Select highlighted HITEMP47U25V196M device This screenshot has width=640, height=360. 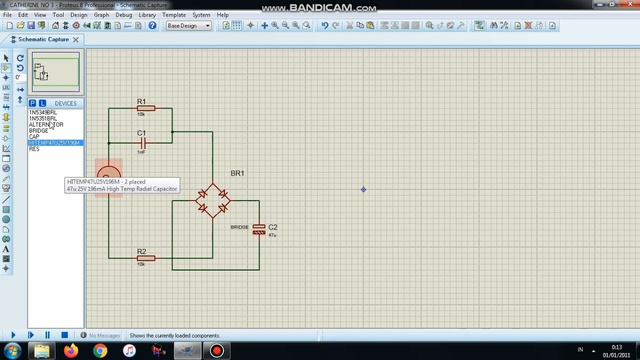pos(56,143)
